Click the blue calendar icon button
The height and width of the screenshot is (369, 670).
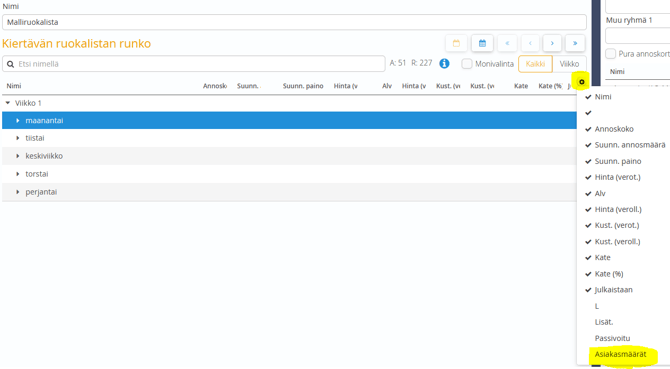tap(482, 43)
